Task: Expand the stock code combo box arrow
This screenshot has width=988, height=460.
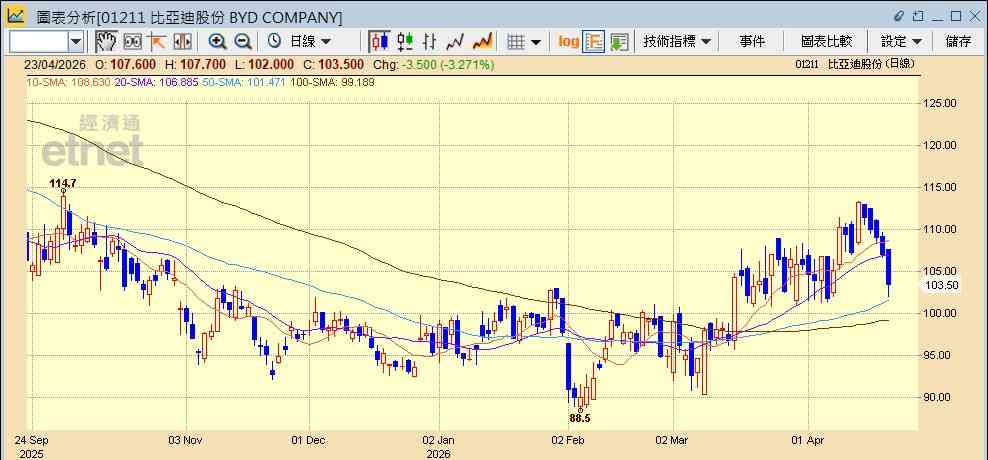Action: (76, 42)
